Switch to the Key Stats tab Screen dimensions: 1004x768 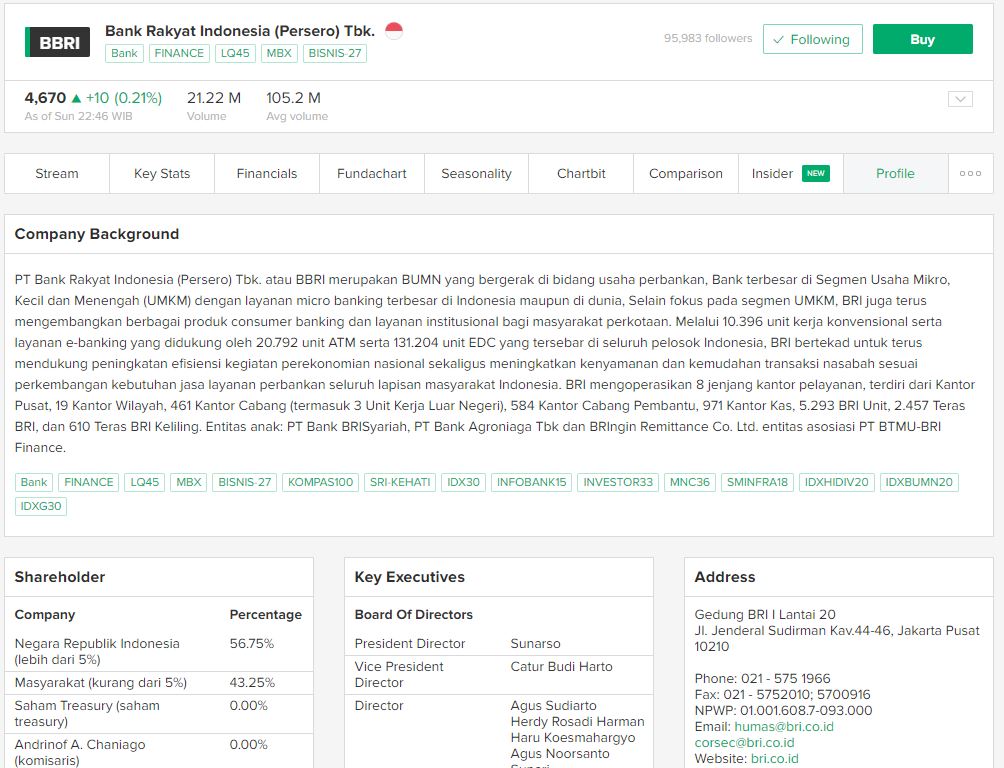[162, 174]
